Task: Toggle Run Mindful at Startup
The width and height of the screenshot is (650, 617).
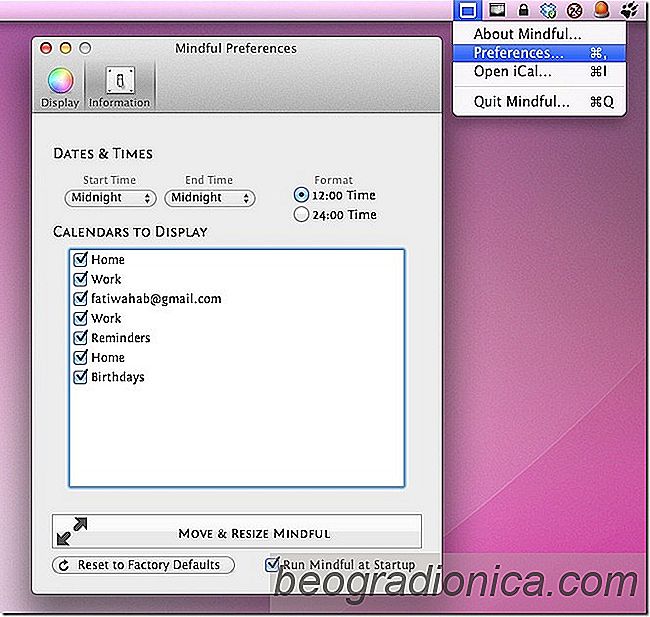Action: point(272,564)
